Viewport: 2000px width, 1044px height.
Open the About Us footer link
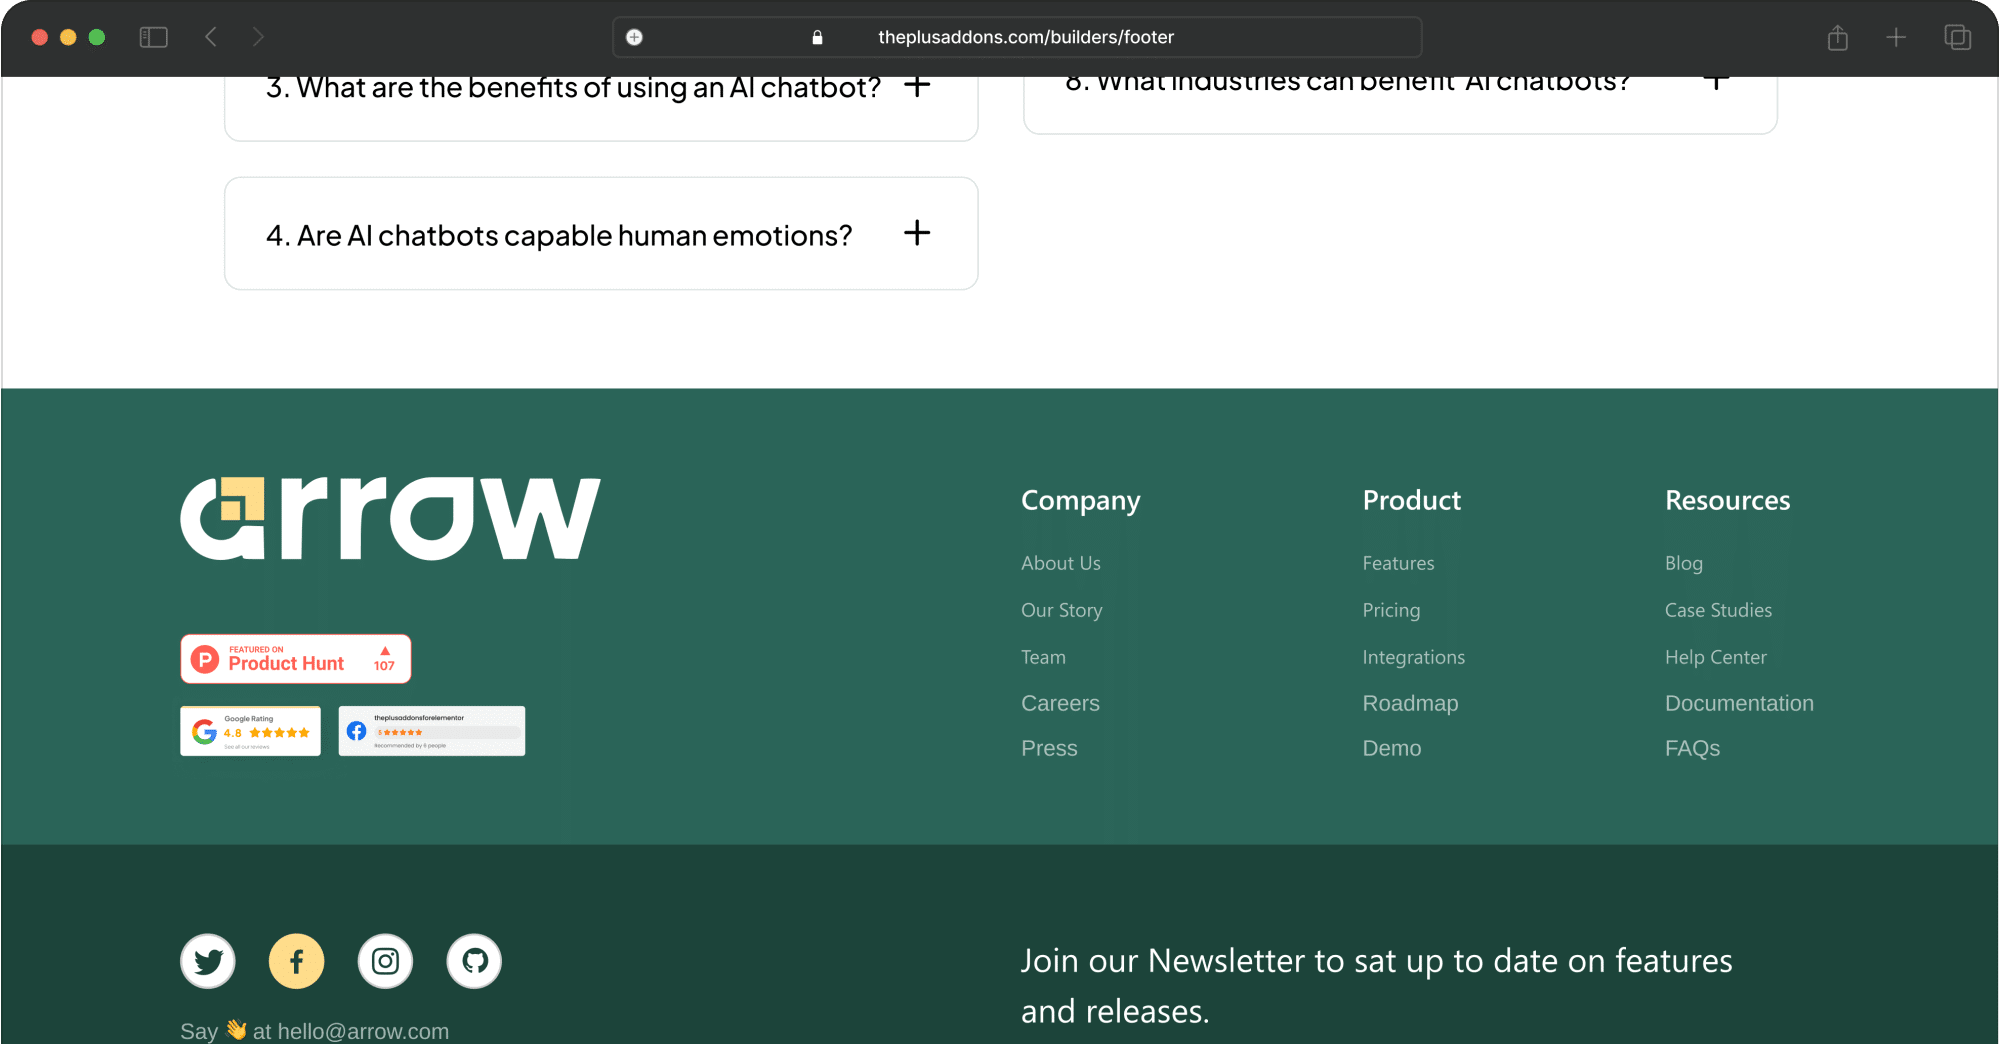(1060, 563)
